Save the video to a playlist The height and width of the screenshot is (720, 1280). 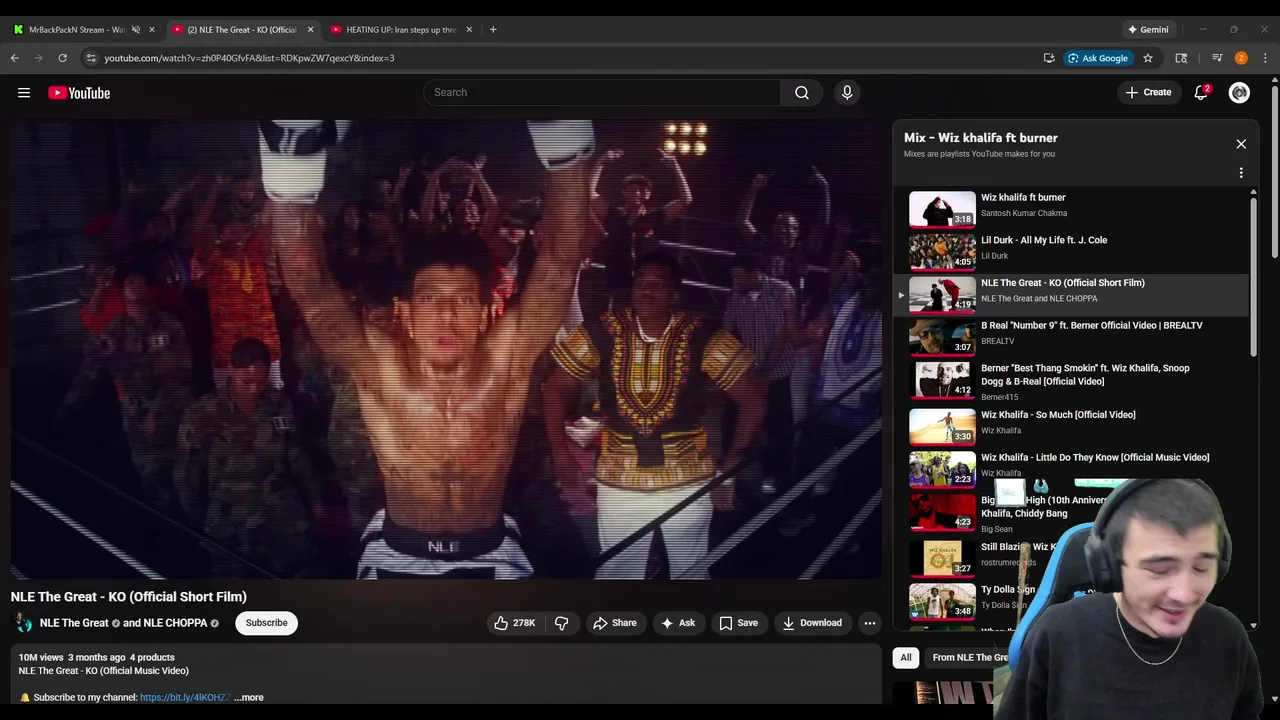point(738,623)
